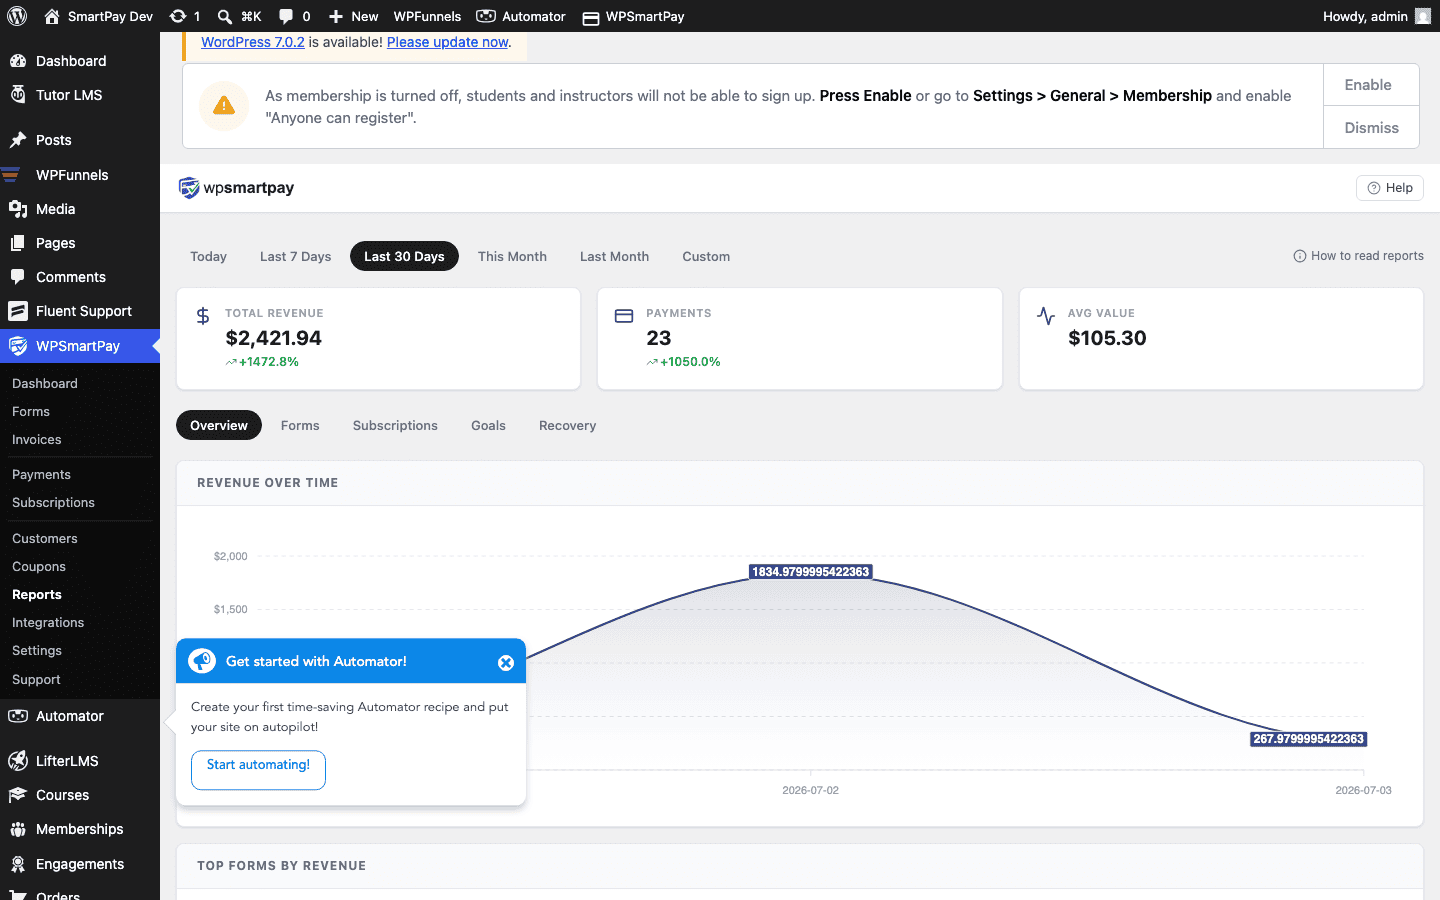
Task: Click the WordPress 7.0.2 link
Action: [253, 42]
